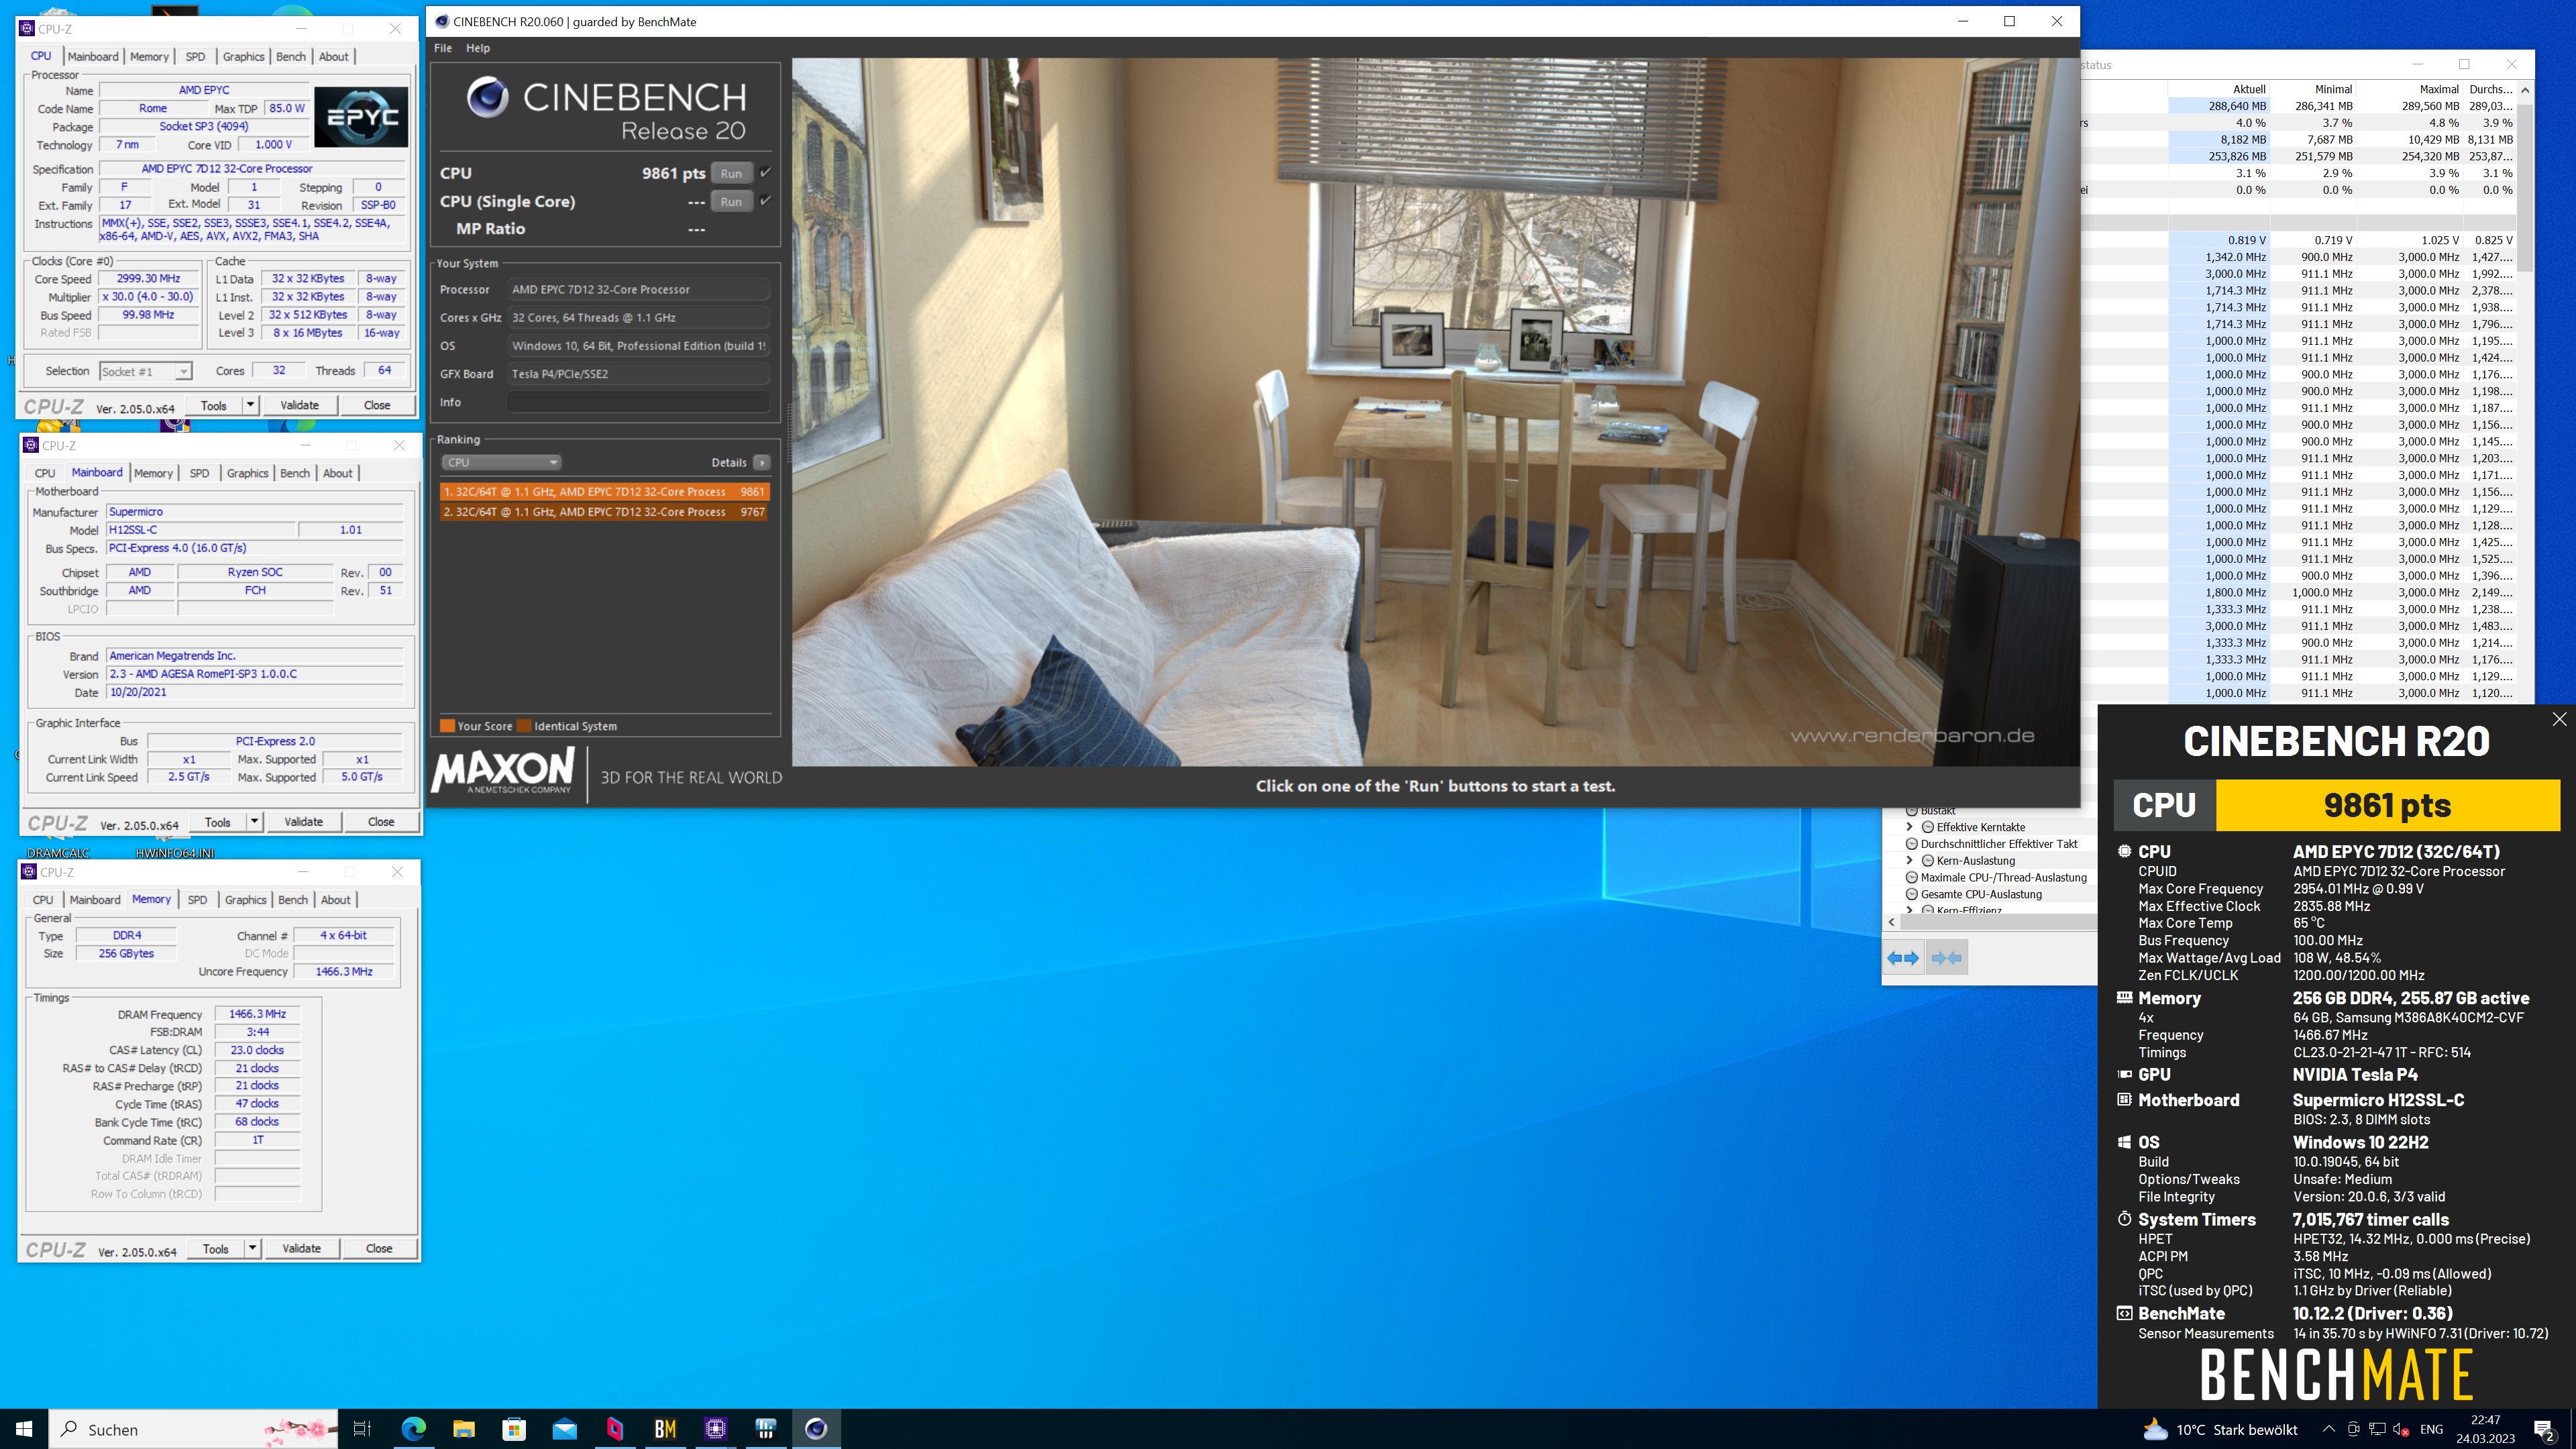Screen dimensions: 2576x1449
Task: Click the taskbar Suchen search box
Action: point(194,1429)
